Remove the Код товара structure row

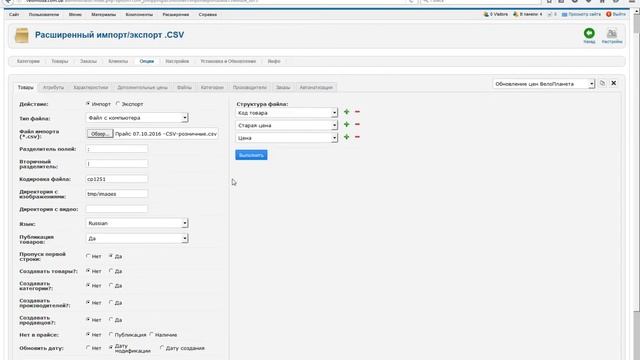[x=357, y=112]
